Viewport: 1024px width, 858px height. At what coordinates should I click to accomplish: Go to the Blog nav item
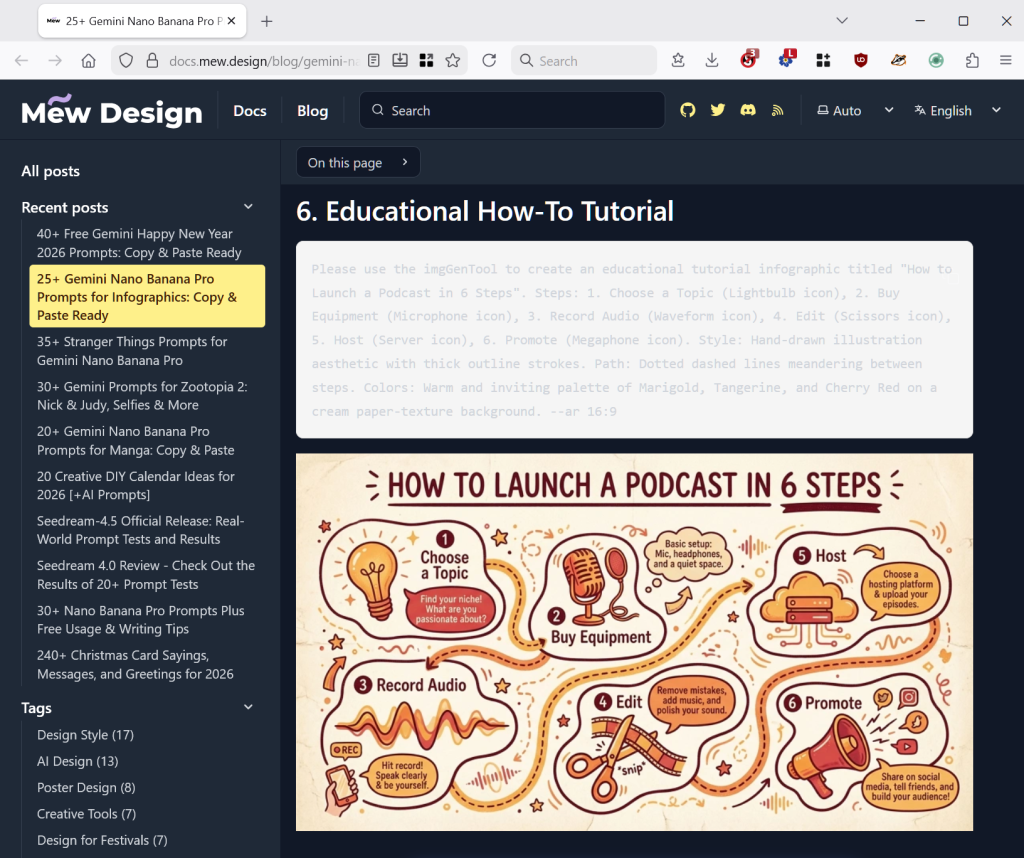coord(312,110)
